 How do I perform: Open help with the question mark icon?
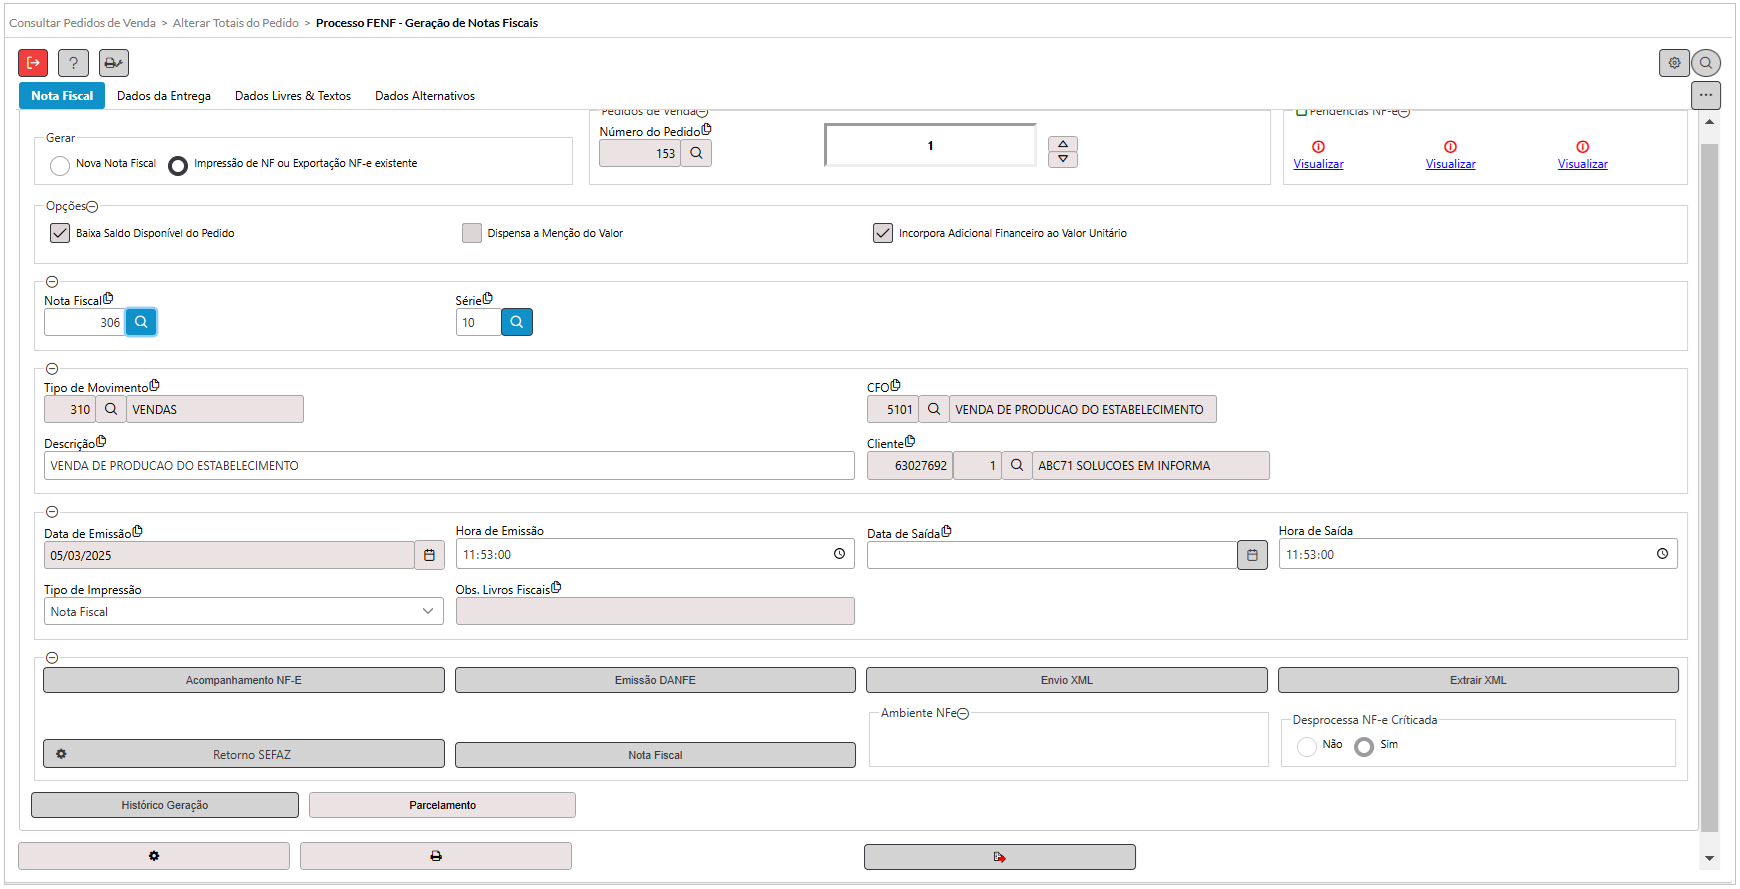73,63
